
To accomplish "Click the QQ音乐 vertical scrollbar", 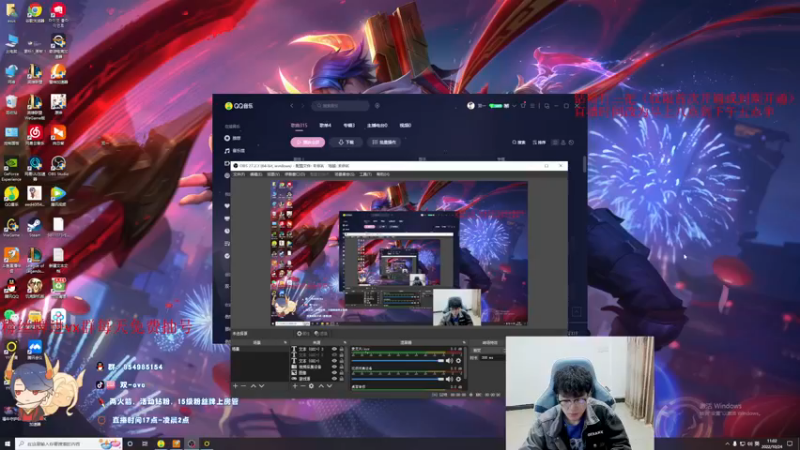I will click(x=584, y=164).
